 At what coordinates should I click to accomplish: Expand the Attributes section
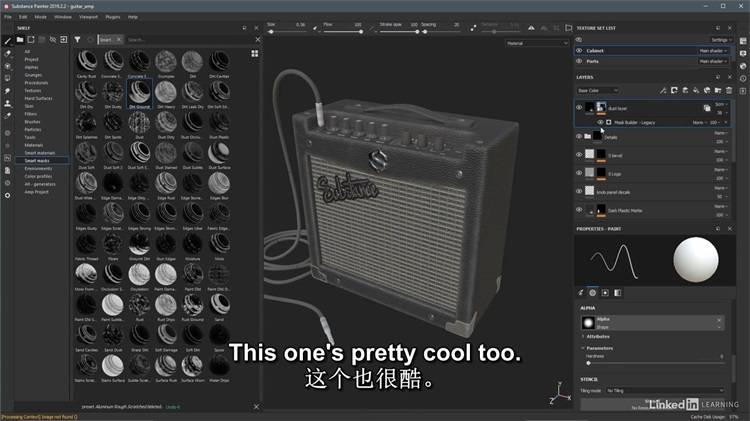[597, 337]
